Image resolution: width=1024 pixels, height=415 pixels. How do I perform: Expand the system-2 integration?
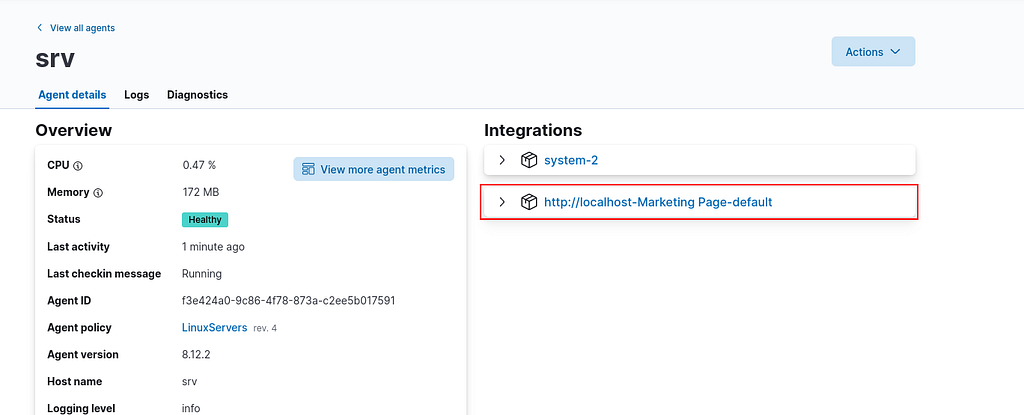(x=502, y=160)
